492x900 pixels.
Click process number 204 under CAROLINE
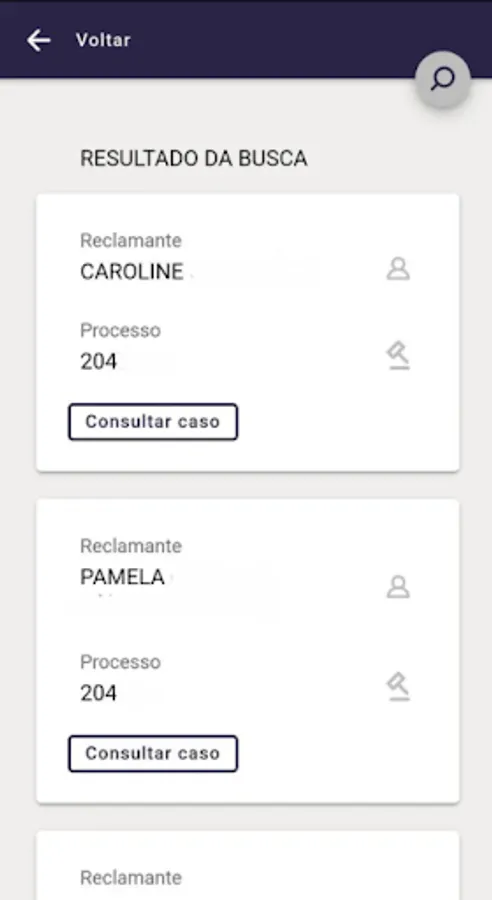[x=98, y=362]
